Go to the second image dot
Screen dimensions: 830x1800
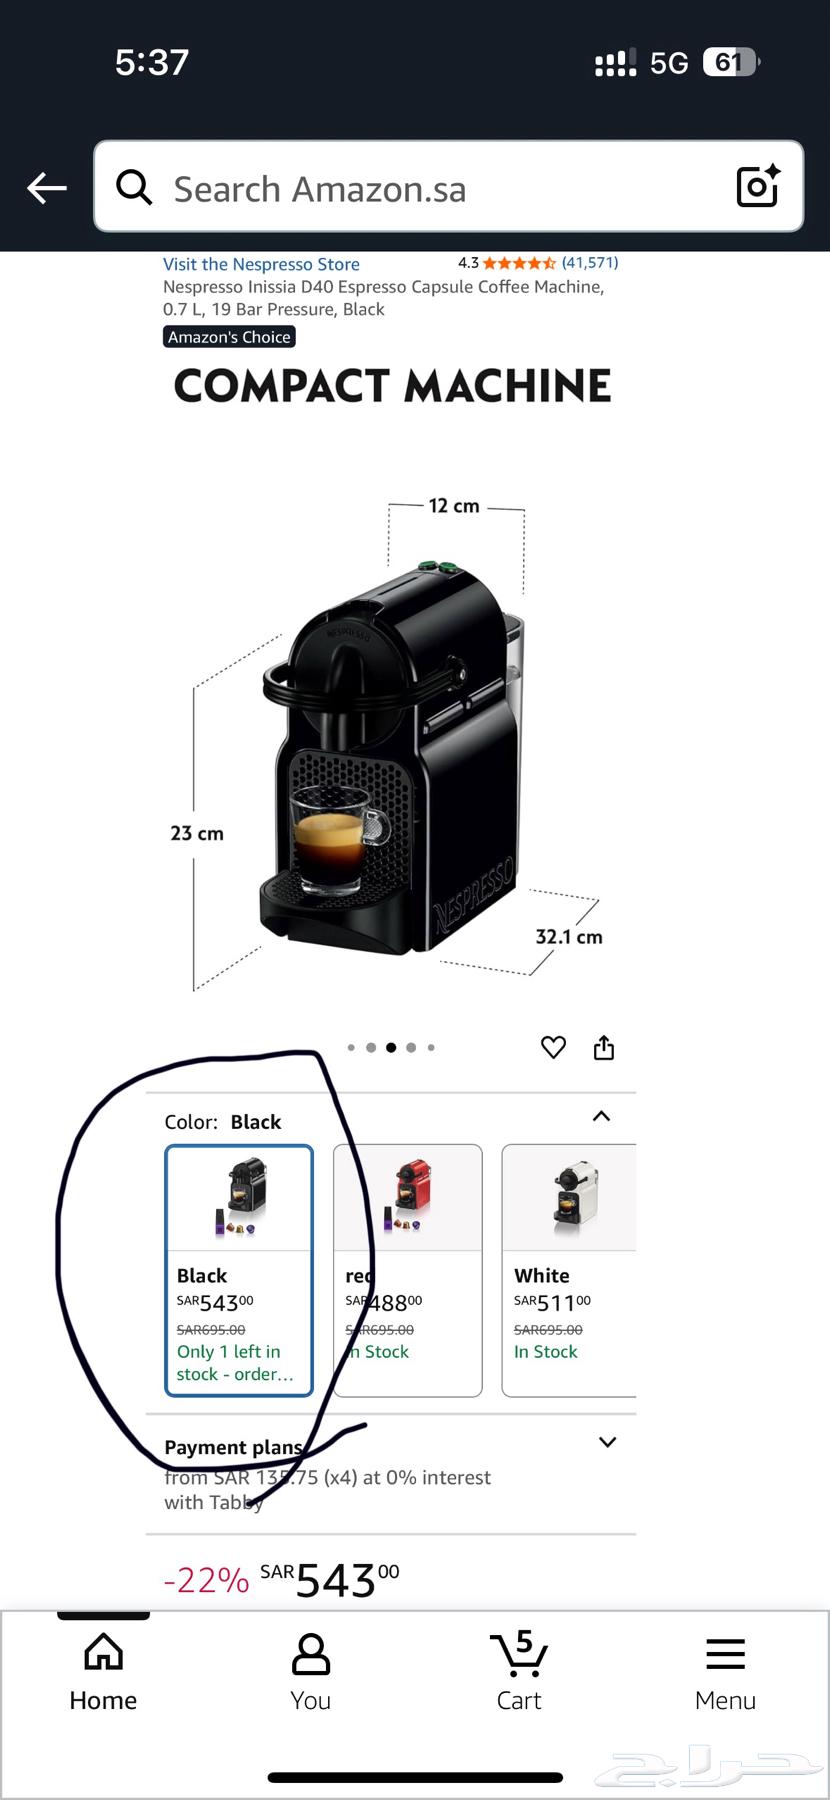371,1048
